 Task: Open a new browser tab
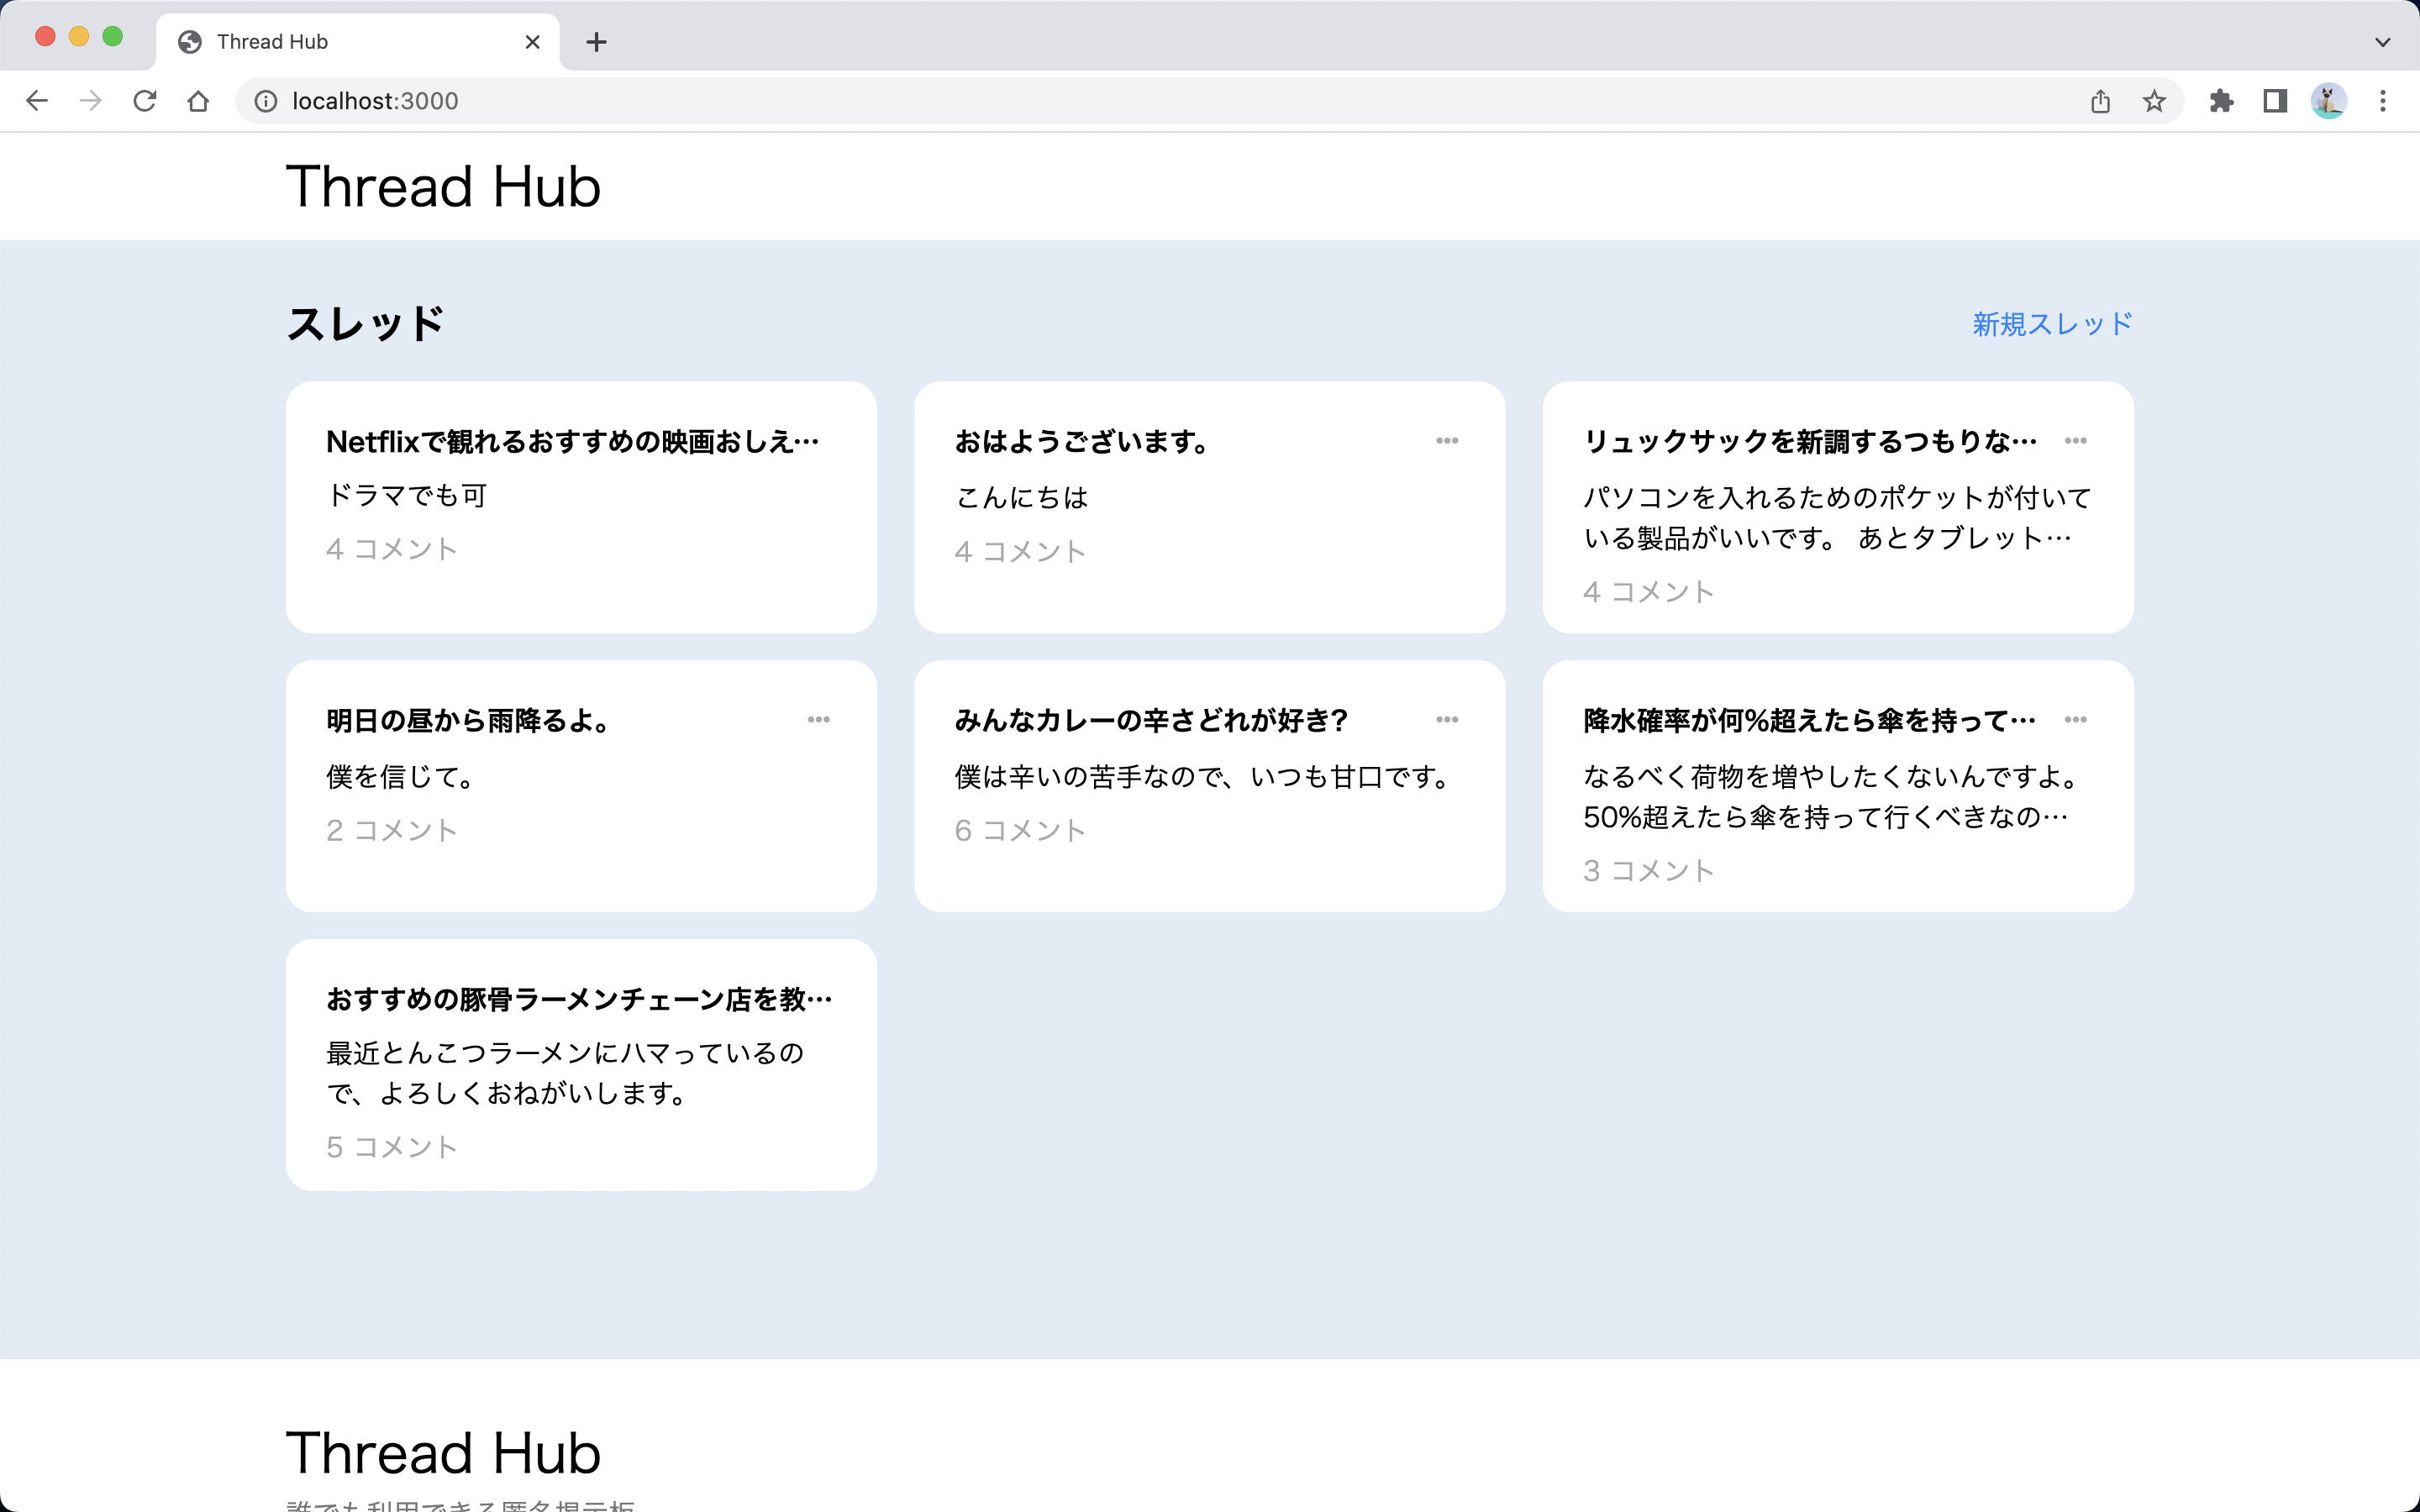pos(596,41)
